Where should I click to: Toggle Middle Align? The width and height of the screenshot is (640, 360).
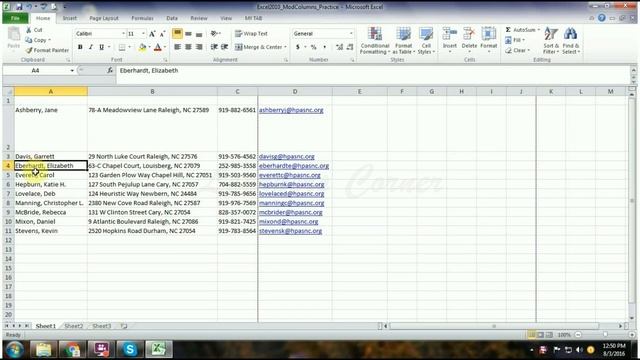coord(188,33)
